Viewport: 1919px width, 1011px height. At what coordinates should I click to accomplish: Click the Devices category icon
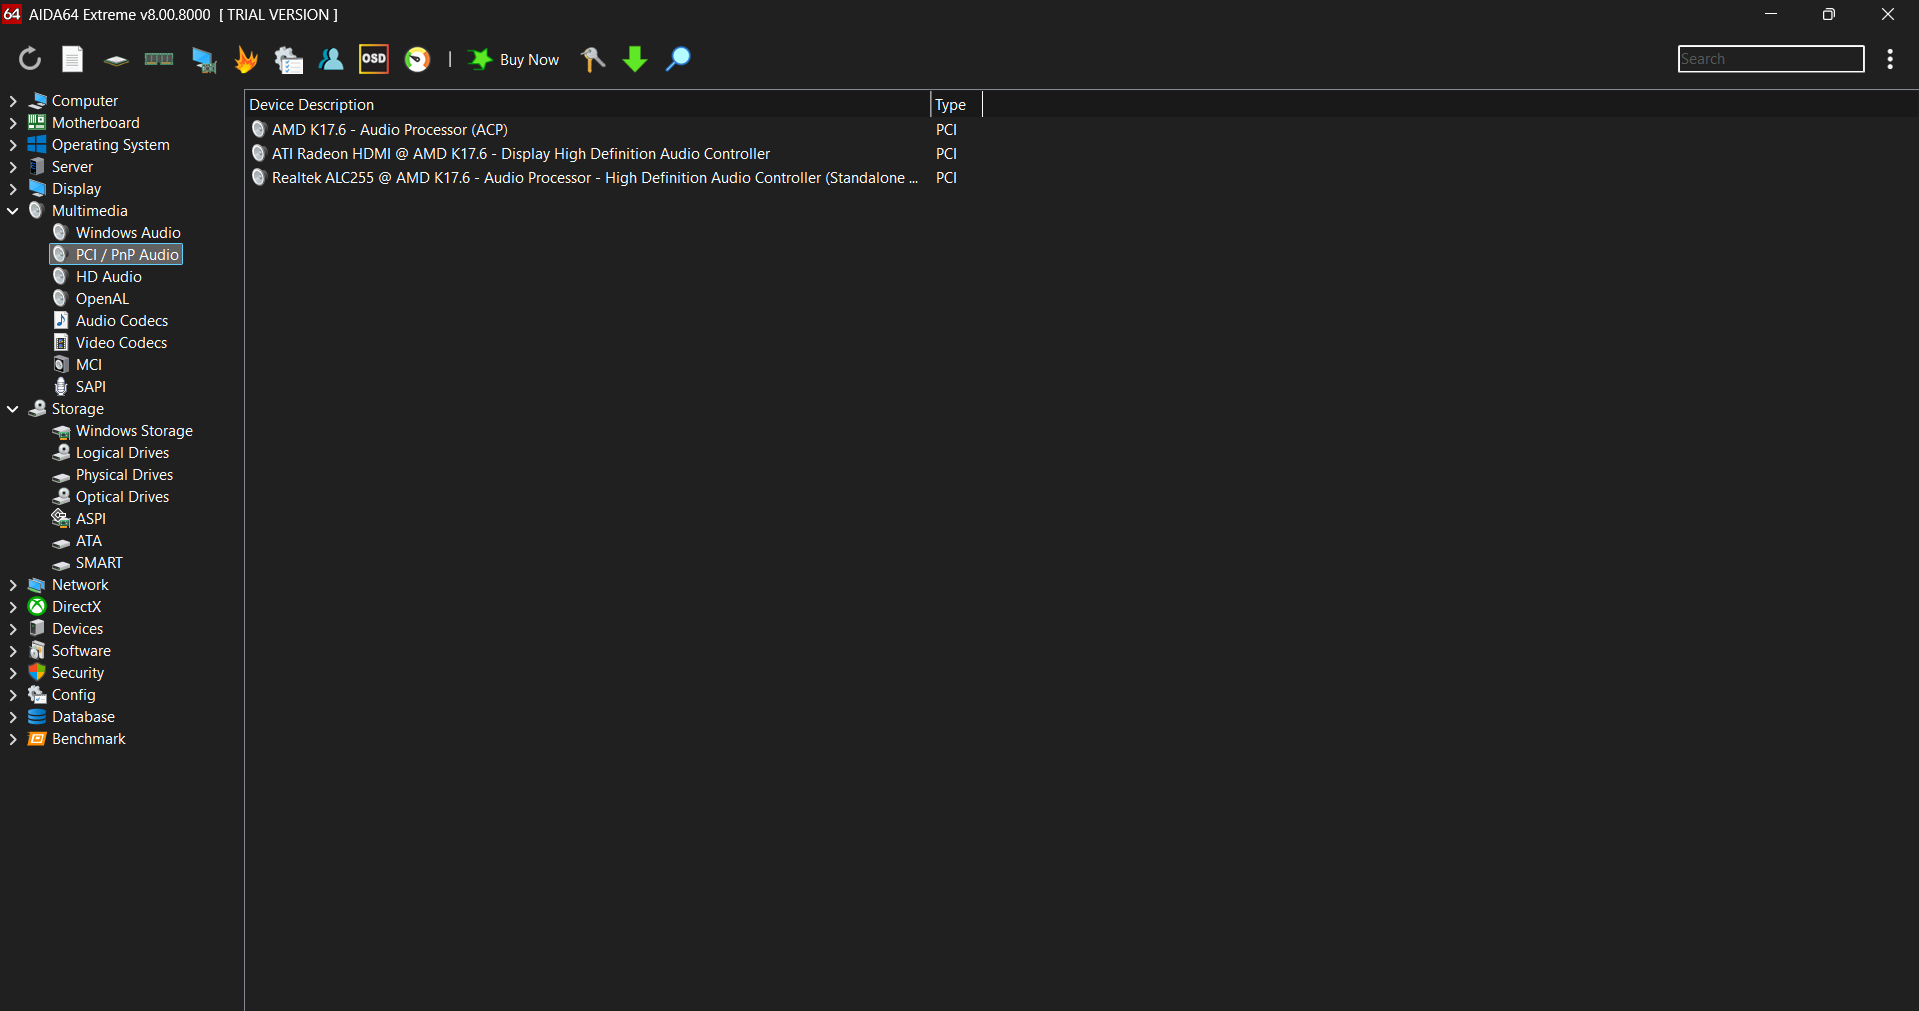(x=37, y=628)
